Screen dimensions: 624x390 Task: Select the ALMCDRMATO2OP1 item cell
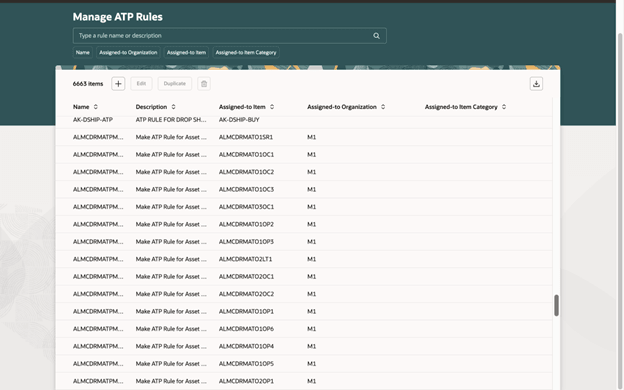click(246, 381)
